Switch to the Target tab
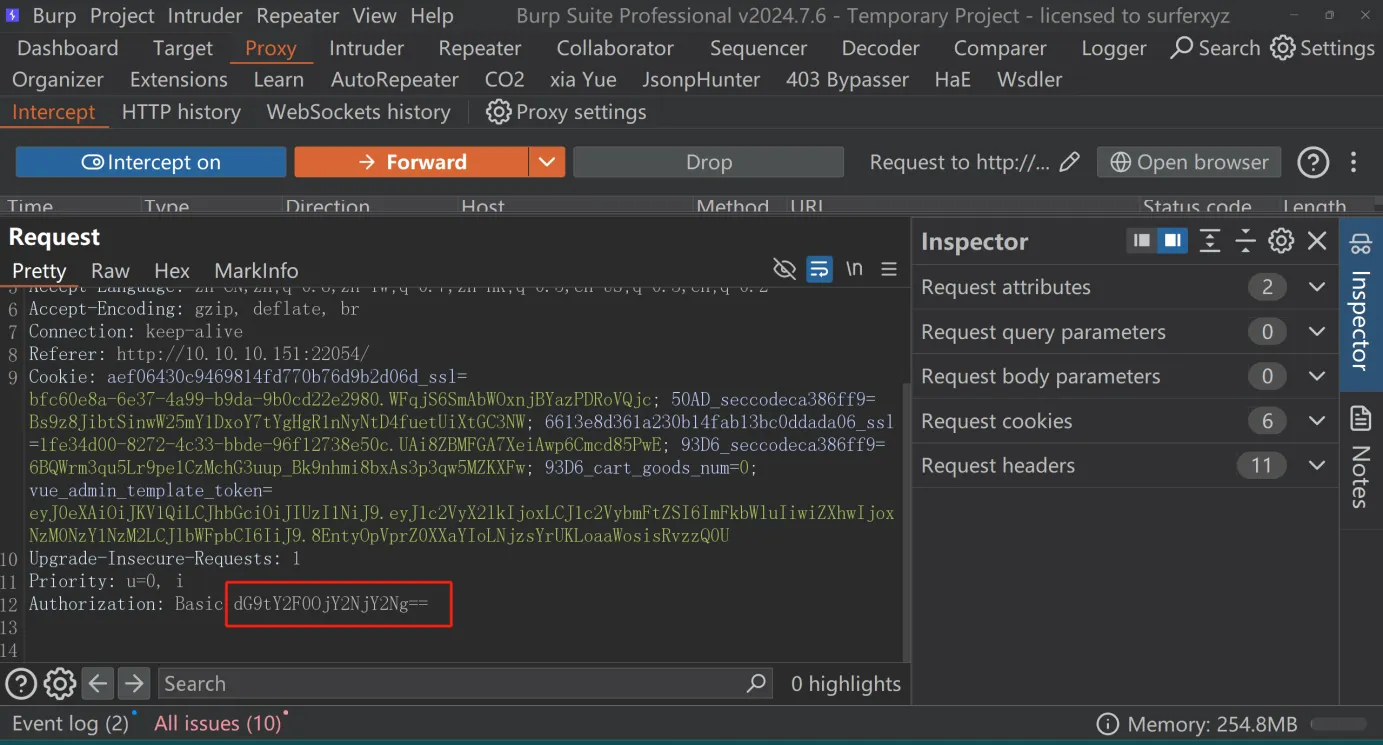Image resolution: width=1383 pixels, height=745 pixels. (x=183, y=48)
